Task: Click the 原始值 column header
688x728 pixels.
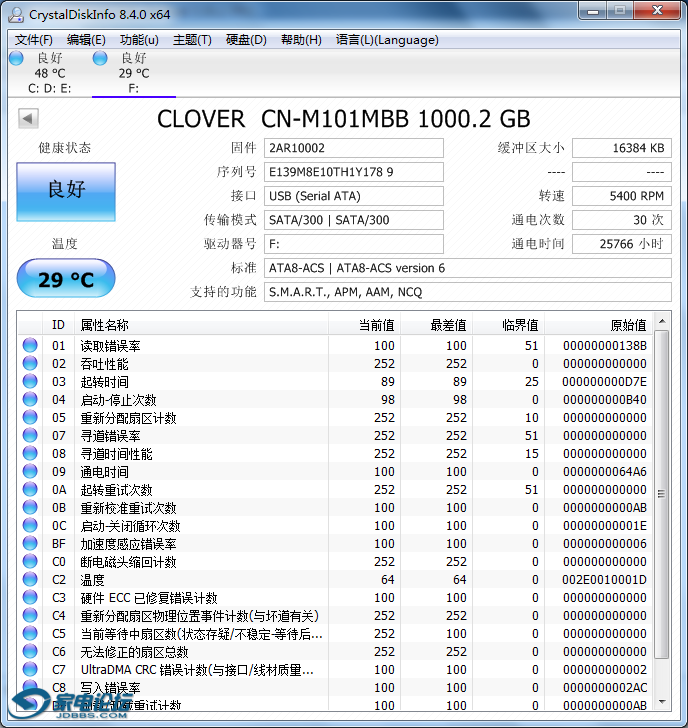Action: [x=599, y=325]
